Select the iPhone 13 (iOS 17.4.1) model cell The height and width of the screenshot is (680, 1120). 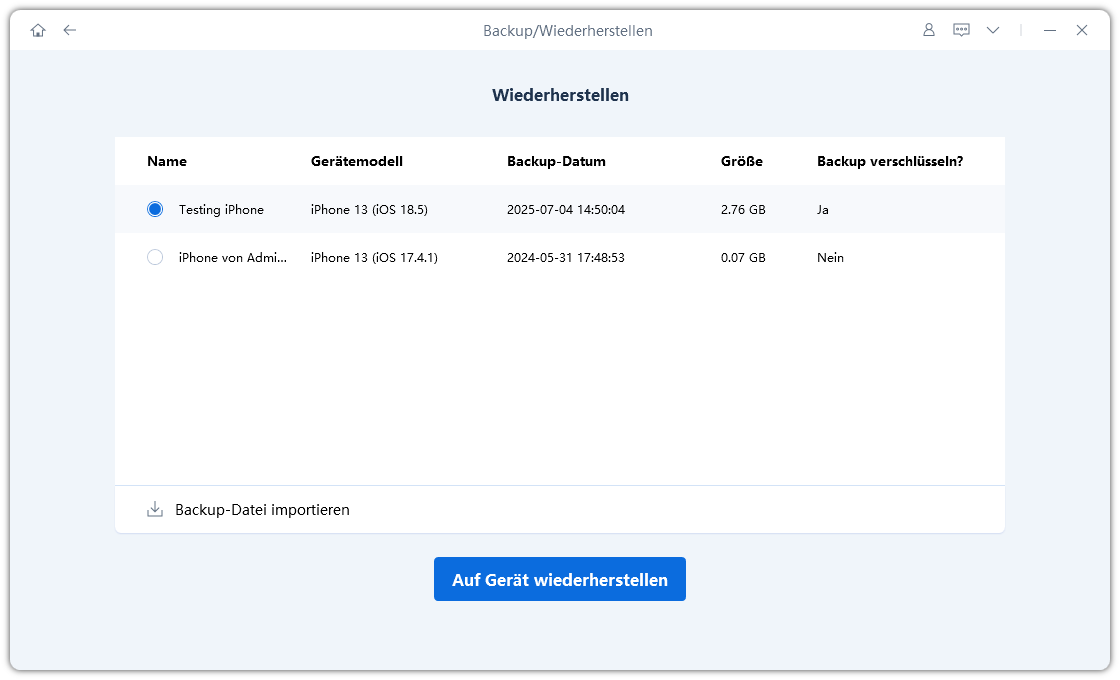pyautogui.click(x=374, y=258)
